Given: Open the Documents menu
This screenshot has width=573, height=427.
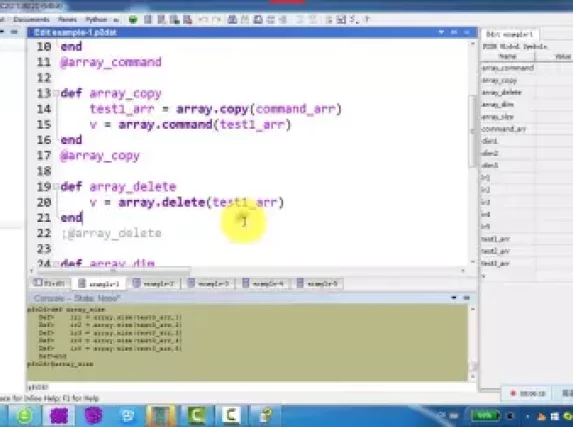Looking at the screenshot, I should [x=31, y=19].
